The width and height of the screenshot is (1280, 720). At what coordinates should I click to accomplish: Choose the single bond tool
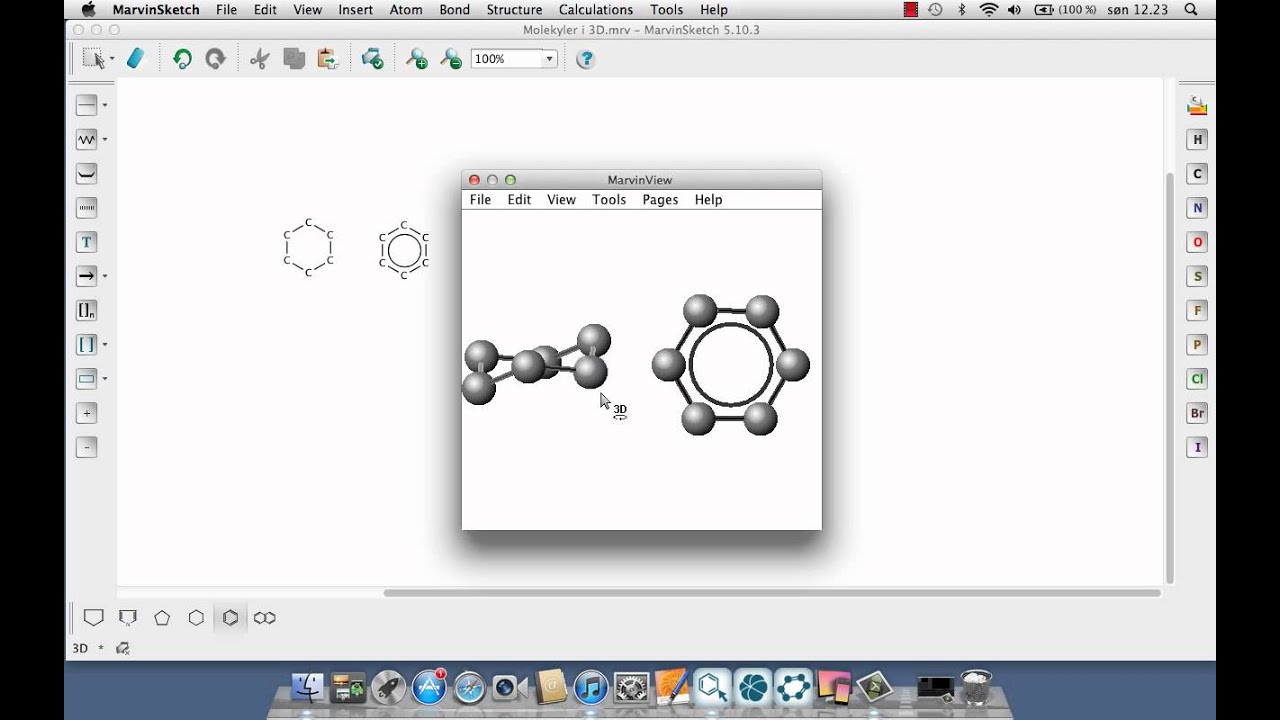click(x=87, y=105)
